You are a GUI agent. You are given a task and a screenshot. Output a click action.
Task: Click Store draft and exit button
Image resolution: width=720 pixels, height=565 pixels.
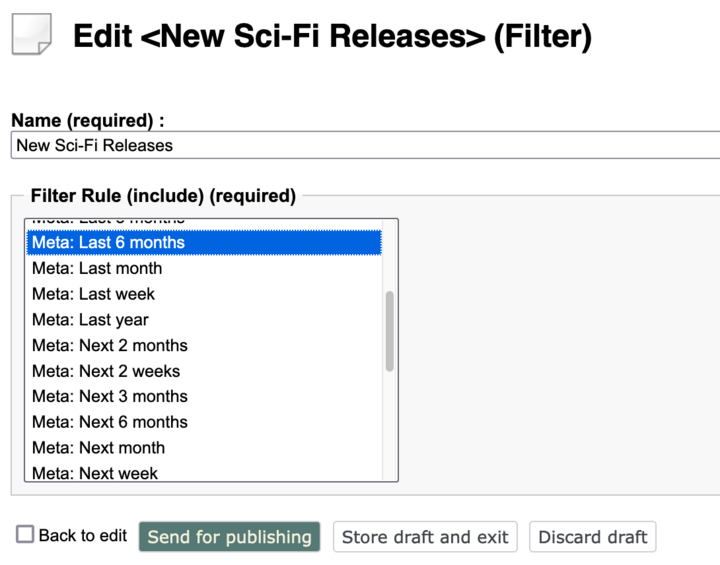coord(425,537)
